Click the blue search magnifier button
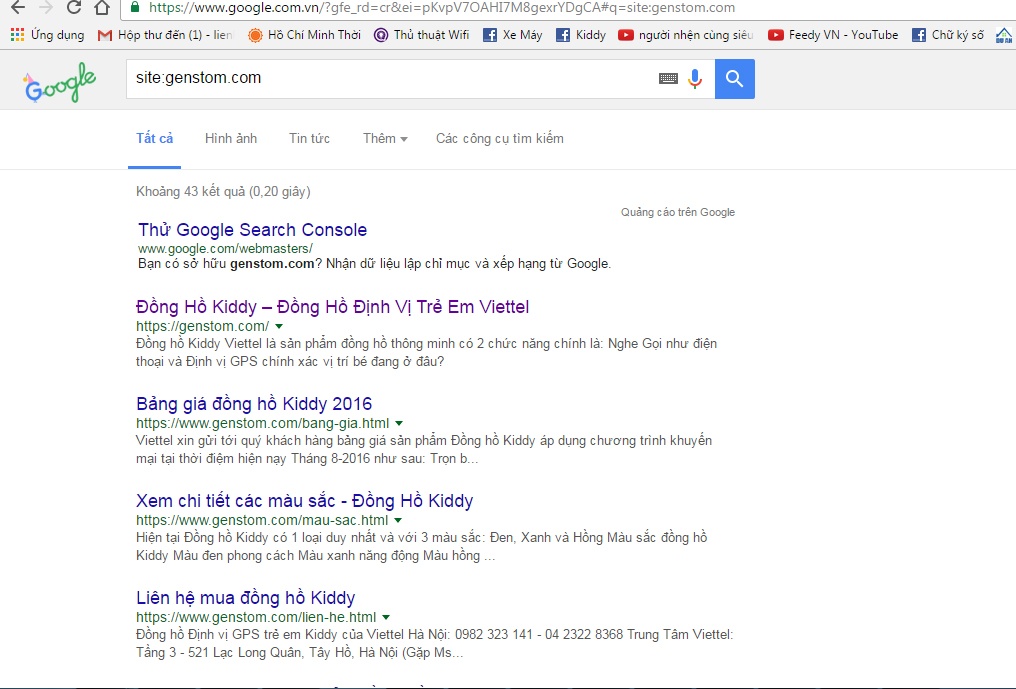The height and width of the screenshot is (689, 1016). 735,79
